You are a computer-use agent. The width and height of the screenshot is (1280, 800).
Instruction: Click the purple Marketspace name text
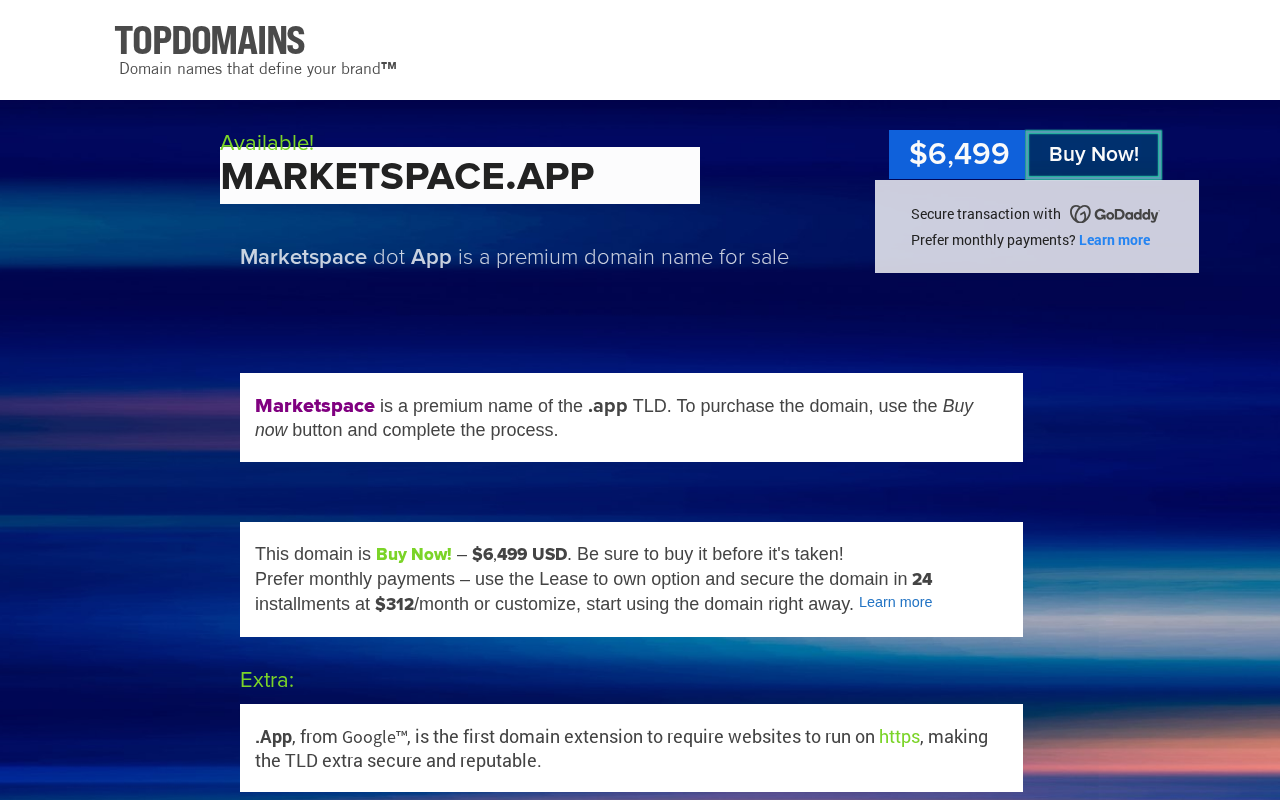(x=315, y=406)
